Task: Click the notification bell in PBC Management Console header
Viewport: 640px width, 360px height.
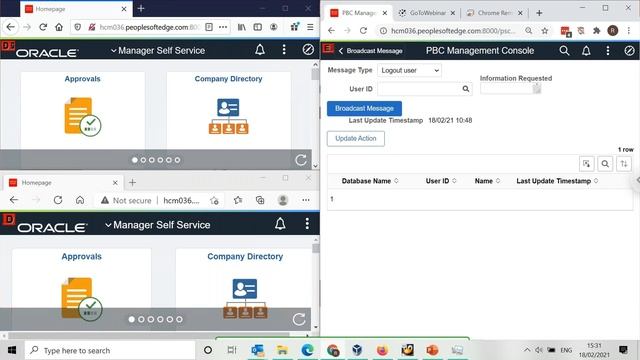Action: [586, 50]
